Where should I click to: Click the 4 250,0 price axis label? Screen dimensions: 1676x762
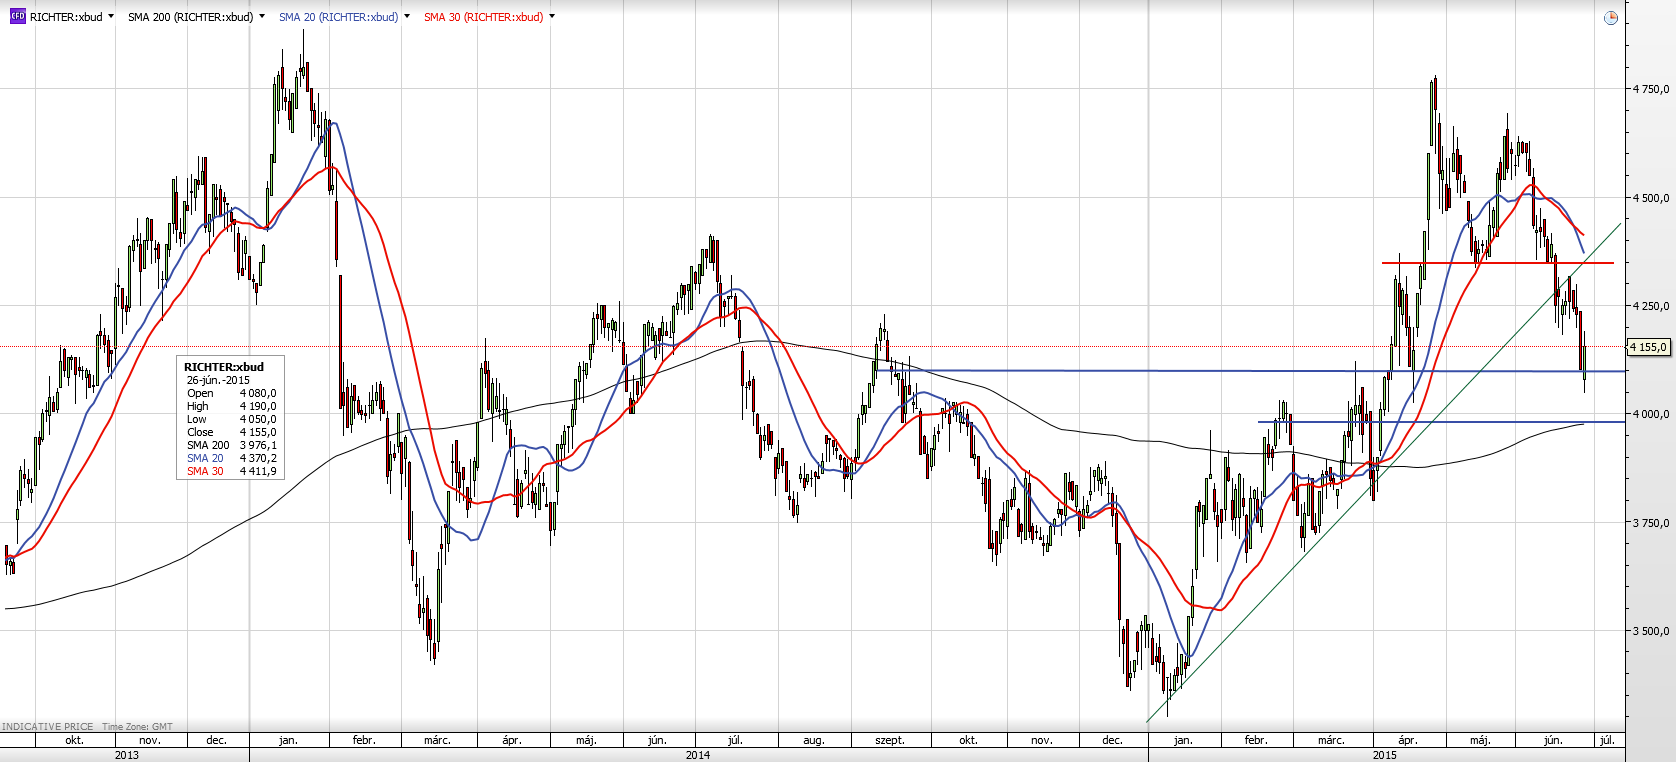[1651, 306]
